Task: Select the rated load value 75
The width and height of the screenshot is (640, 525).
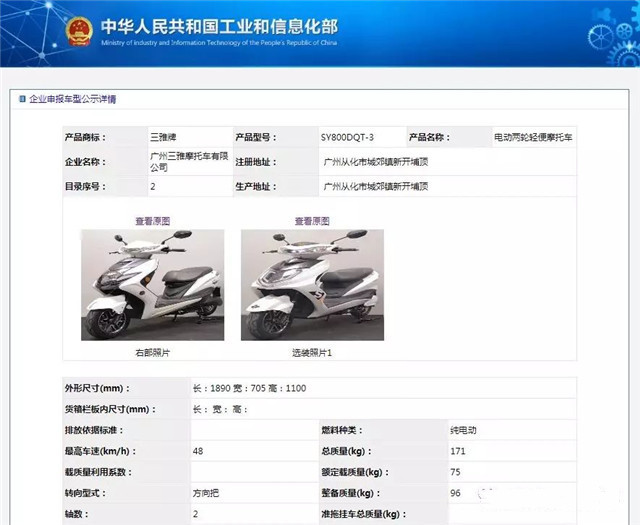Action: [x=455, y=472]
